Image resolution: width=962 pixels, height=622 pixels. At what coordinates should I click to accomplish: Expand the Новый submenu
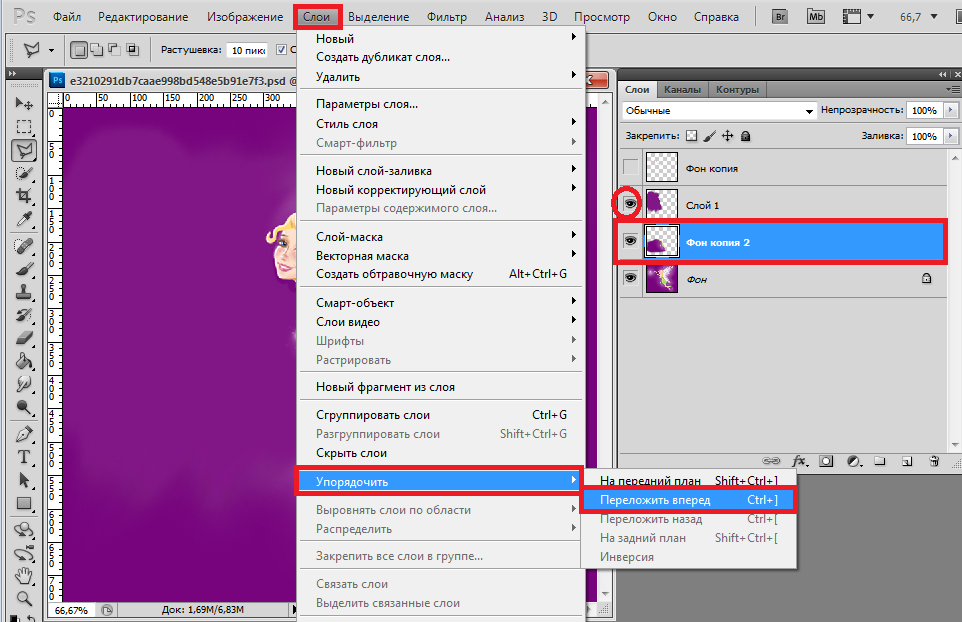tap(442, 38)
